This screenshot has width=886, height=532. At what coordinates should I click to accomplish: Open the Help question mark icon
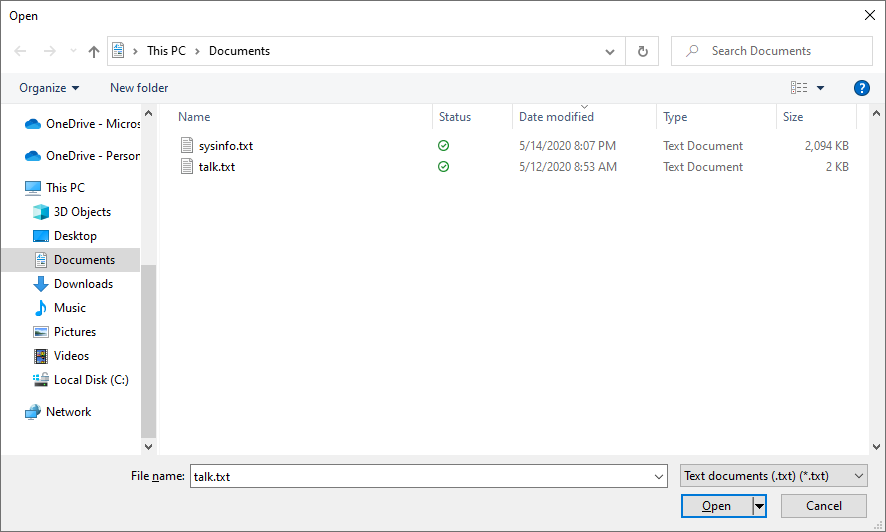861,88
